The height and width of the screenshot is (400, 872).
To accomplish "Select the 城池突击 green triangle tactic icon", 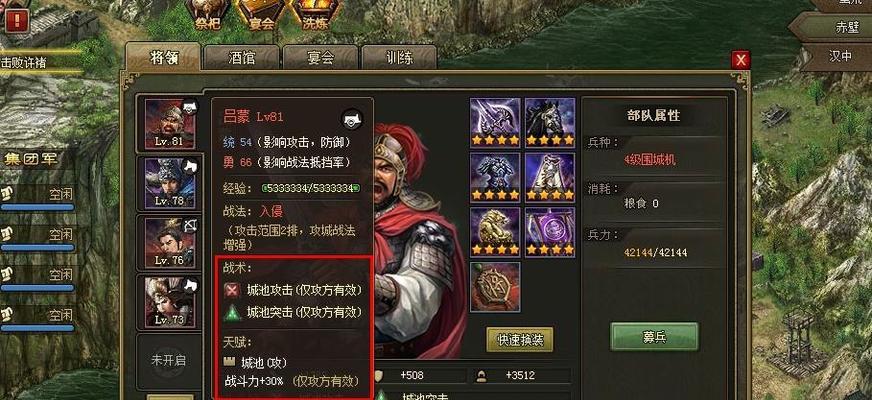I will [x=232, y=313].
